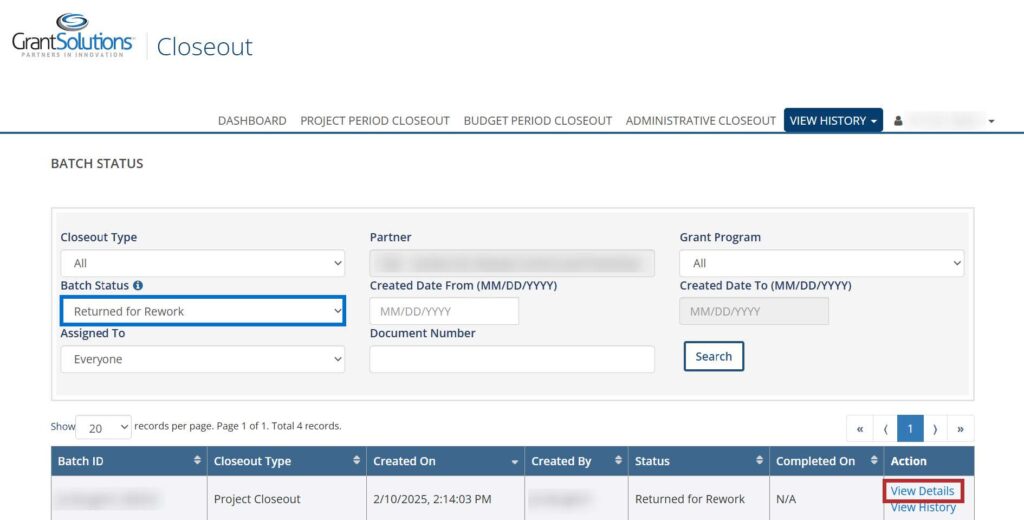Sort by Completed On column arrows
Image resolution: width=1024 pixels, height=520 pixels.
pos(872,461)
